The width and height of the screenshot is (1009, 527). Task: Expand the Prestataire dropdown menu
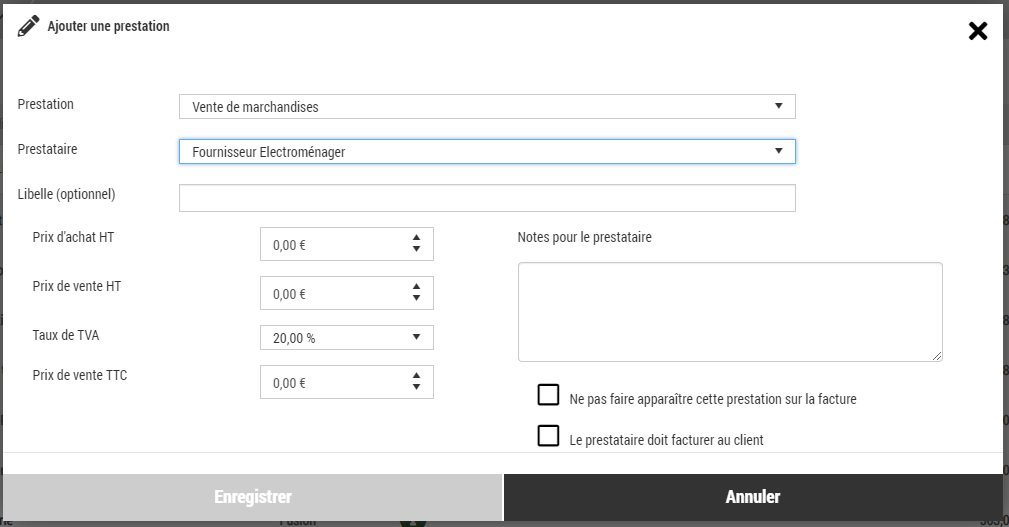click(x=487, y=152)
